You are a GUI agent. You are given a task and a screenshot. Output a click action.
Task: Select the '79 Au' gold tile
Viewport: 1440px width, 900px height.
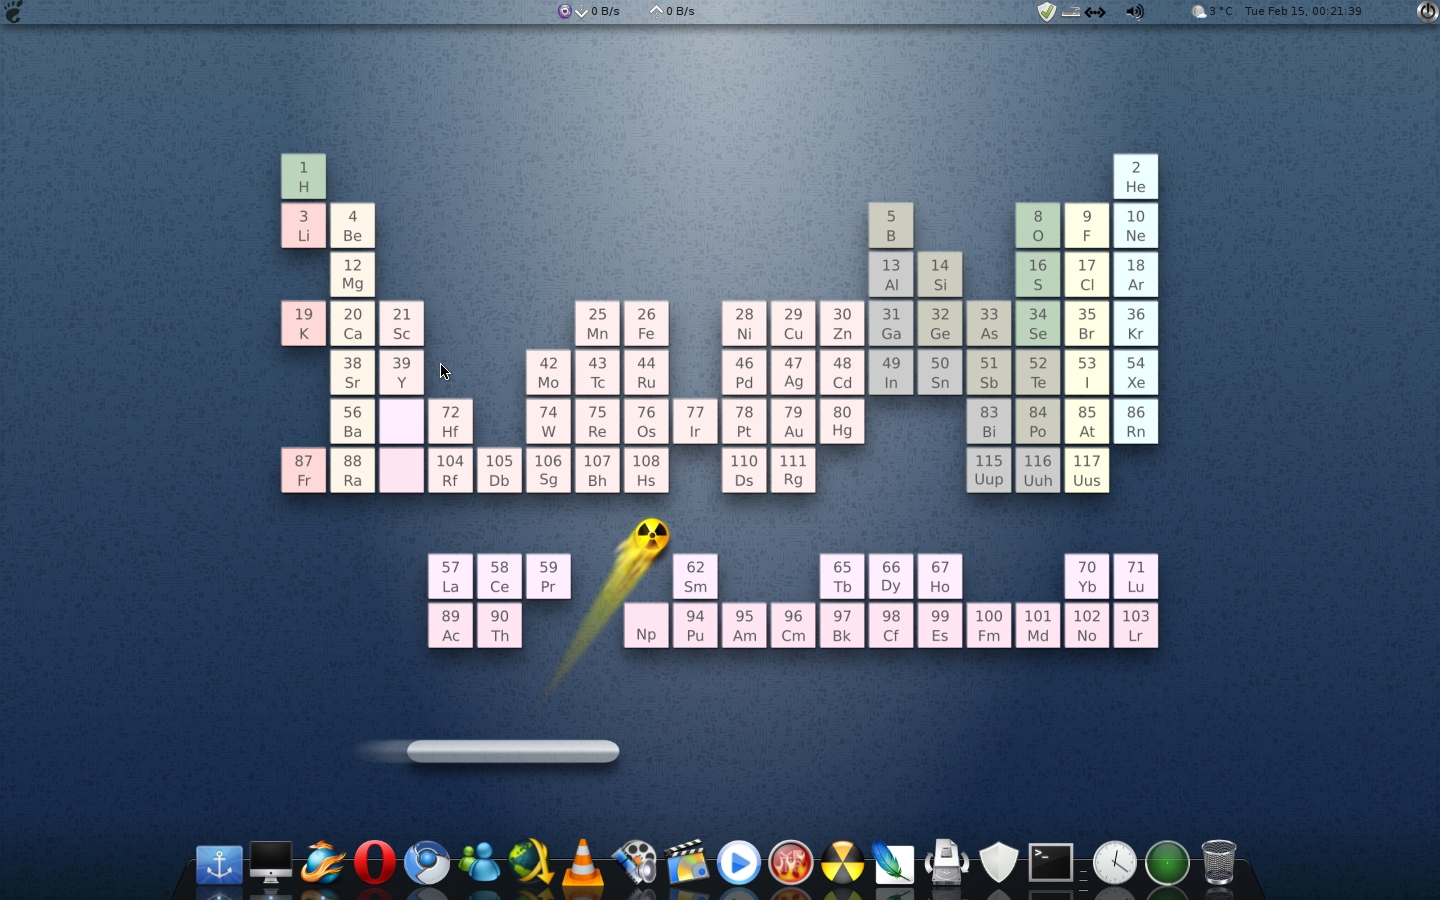coord(794,422)
